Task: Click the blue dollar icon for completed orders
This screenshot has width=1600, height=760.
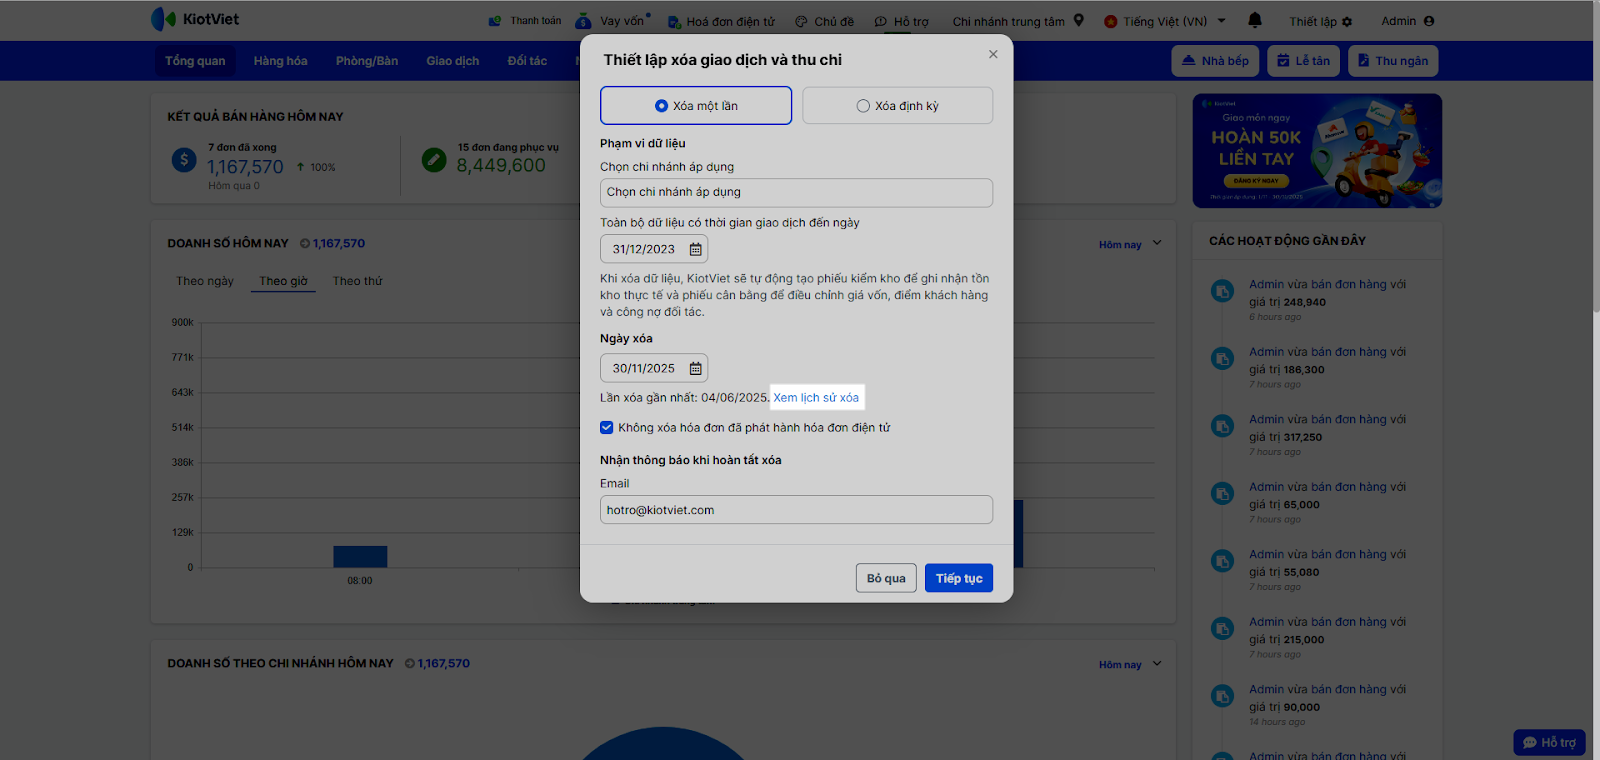Action: pos(184,159)
